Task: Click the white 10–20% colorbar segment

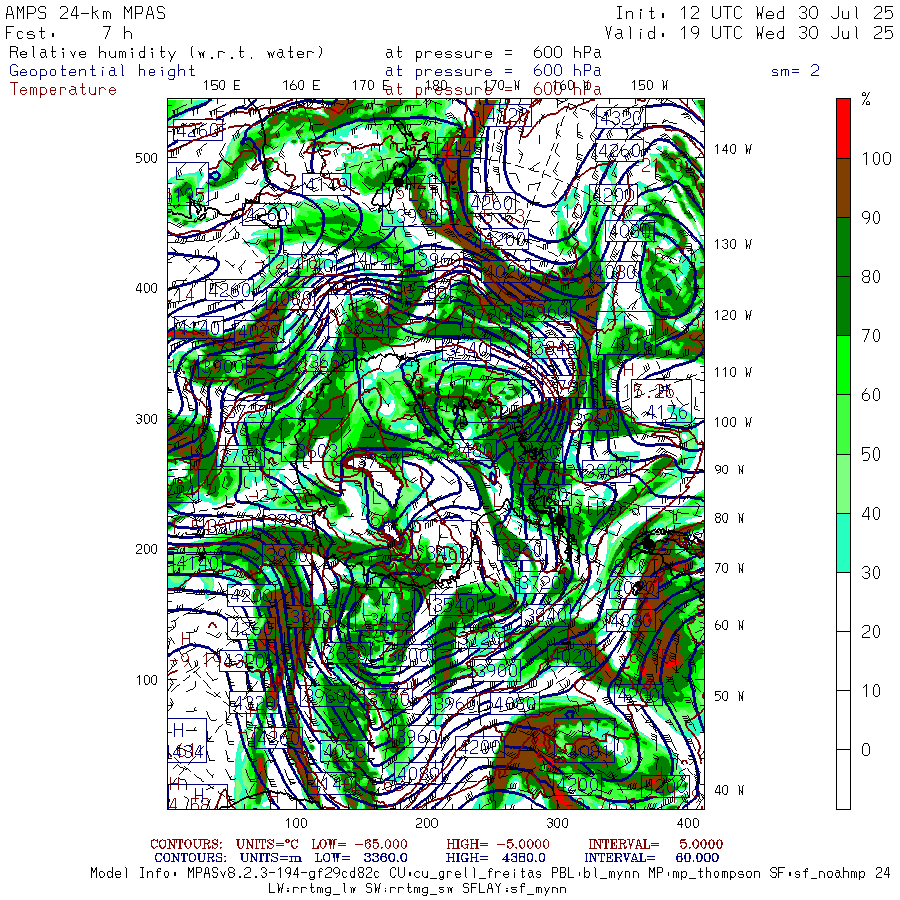Action: (843, 661)
